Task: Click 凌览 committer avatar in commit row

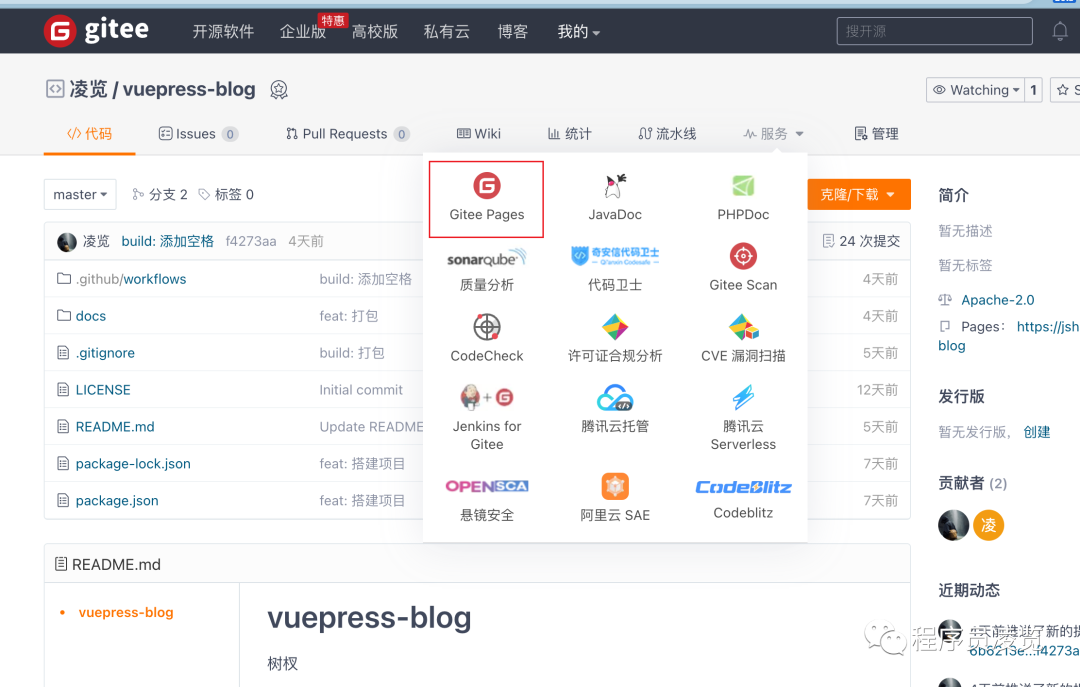Action: tap(67, 242)
